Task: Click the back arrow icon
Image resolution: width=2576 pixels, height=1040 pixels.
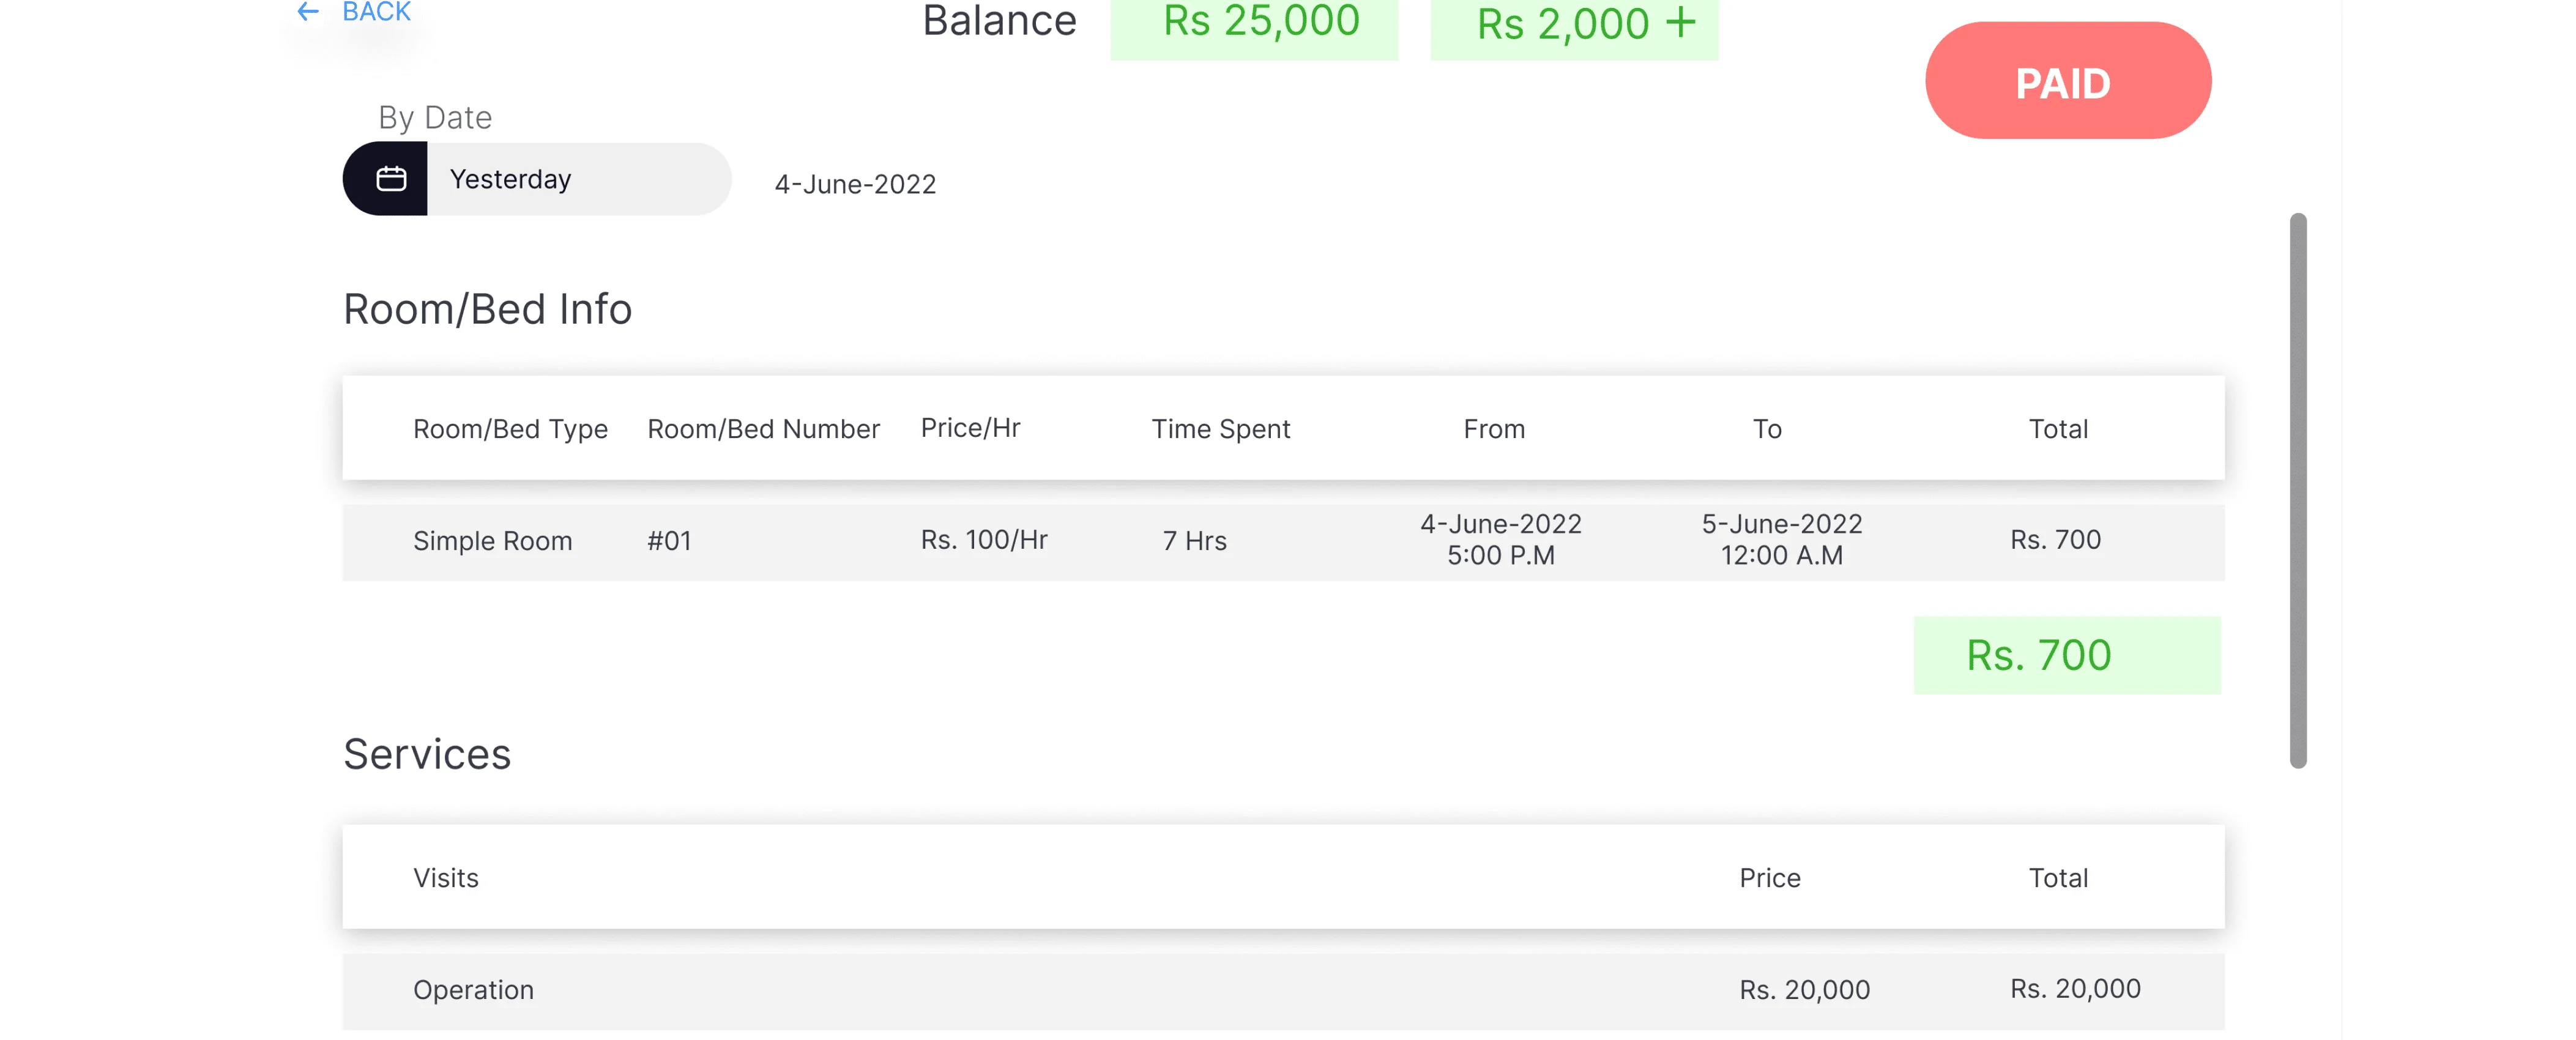Action: click(308, 12)
